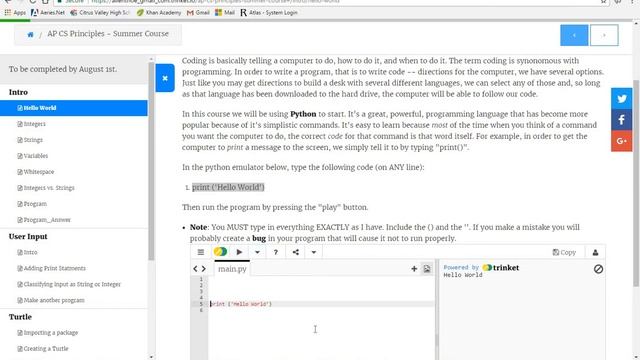Click code line 5 in editor

pos(322,304)
